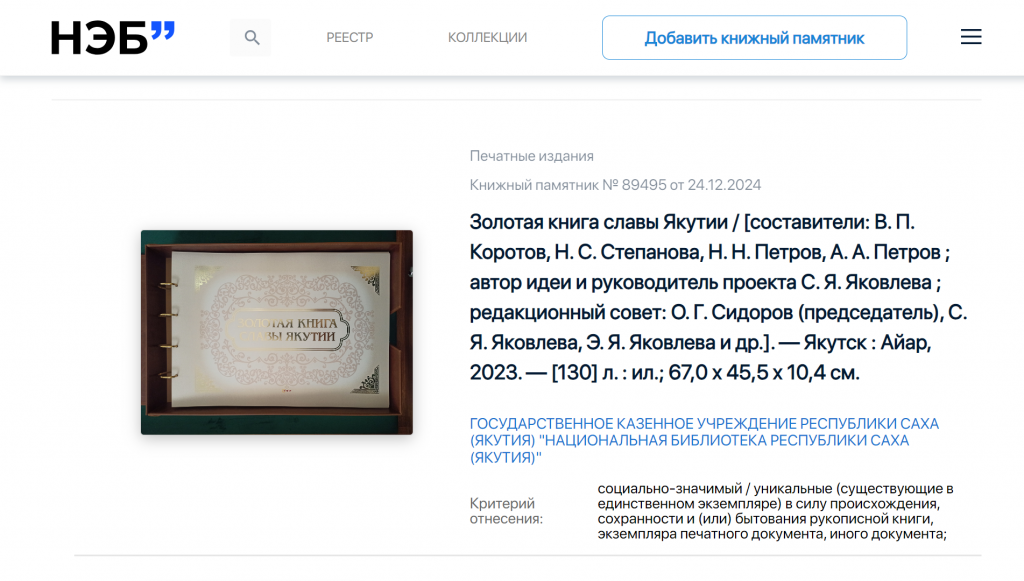Click the Печатные издания category label
Screen dimensions: 1024x581
531,156
